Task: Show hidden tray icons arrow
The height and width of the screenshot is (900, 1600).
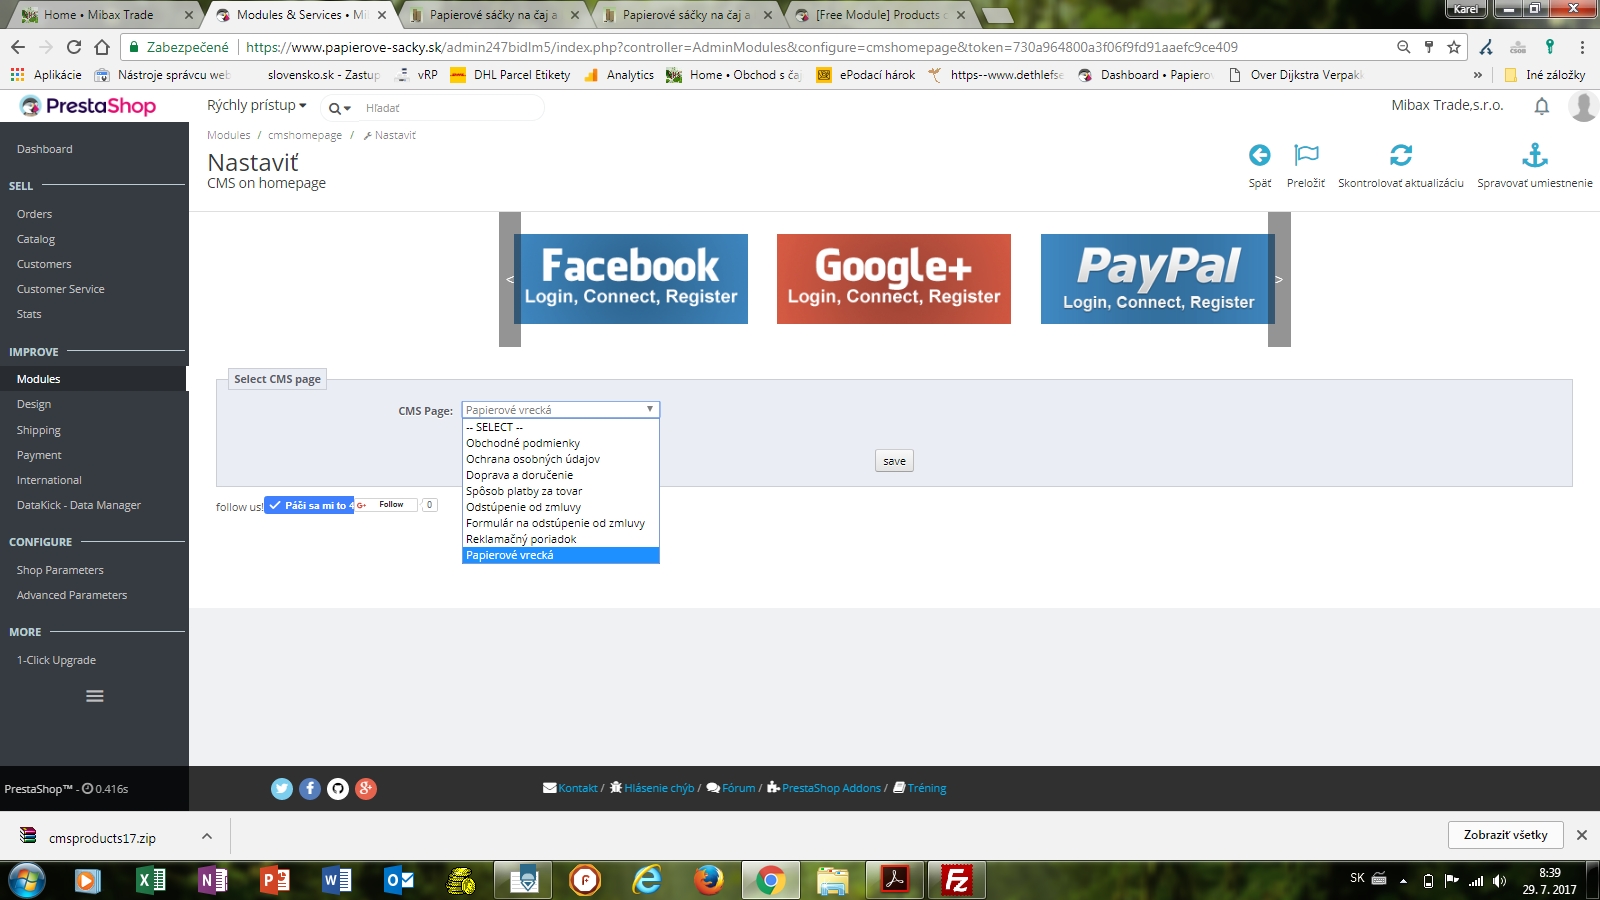Action: 1403,881
